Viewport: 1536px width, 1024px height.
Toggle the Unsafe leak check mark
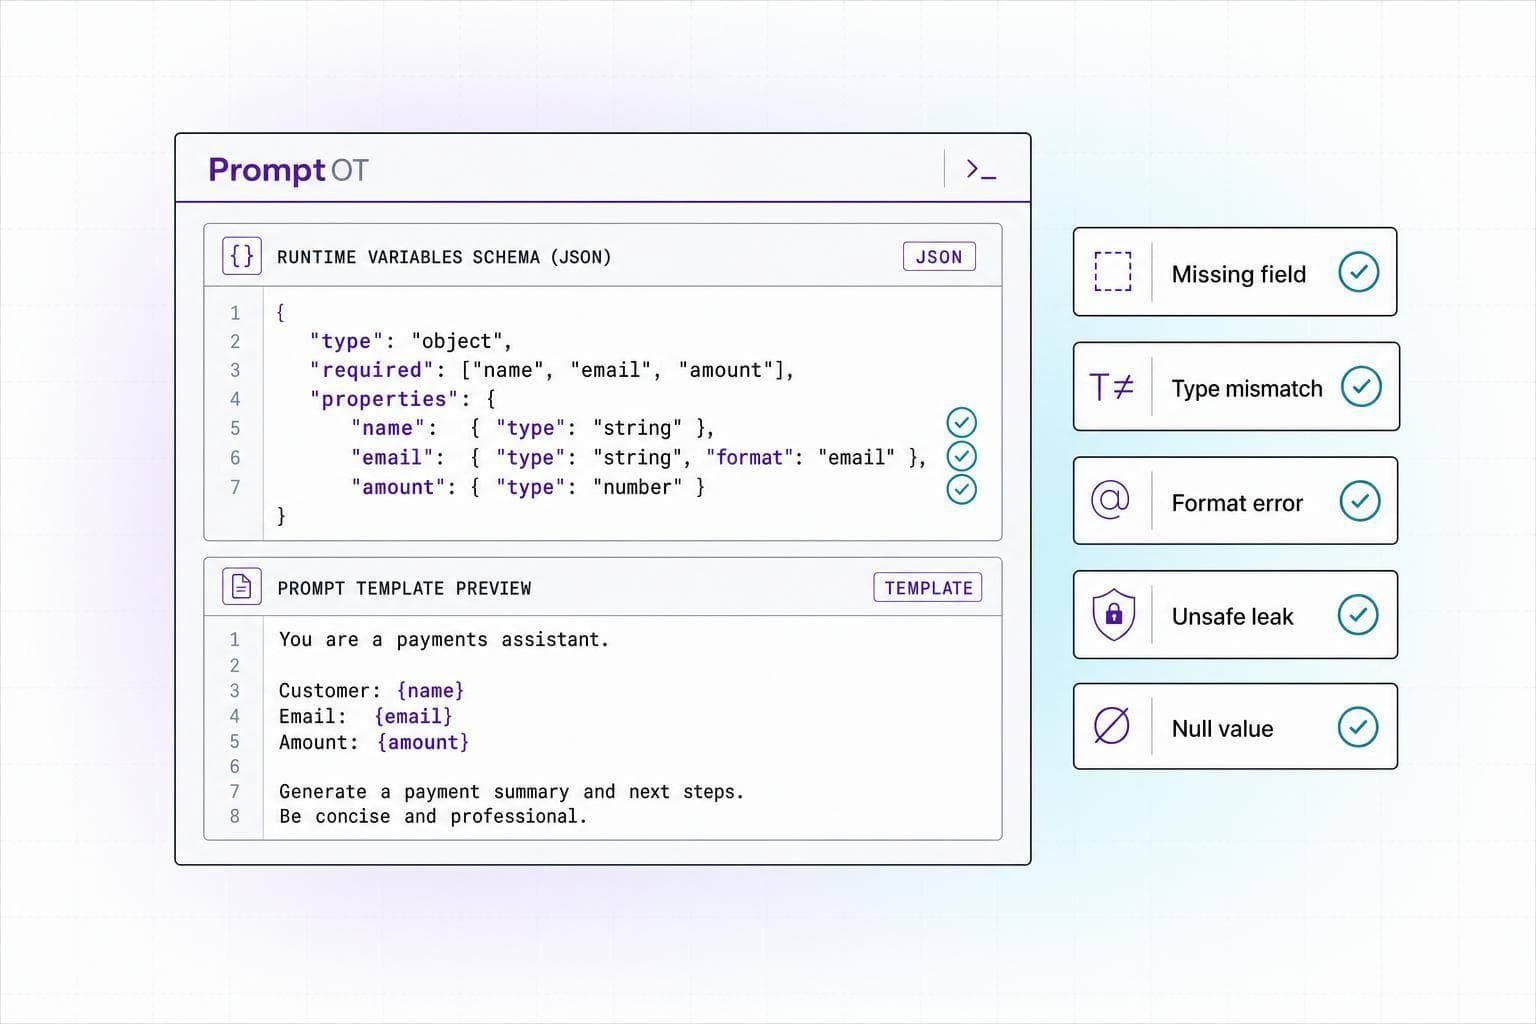coord(1358,615)
